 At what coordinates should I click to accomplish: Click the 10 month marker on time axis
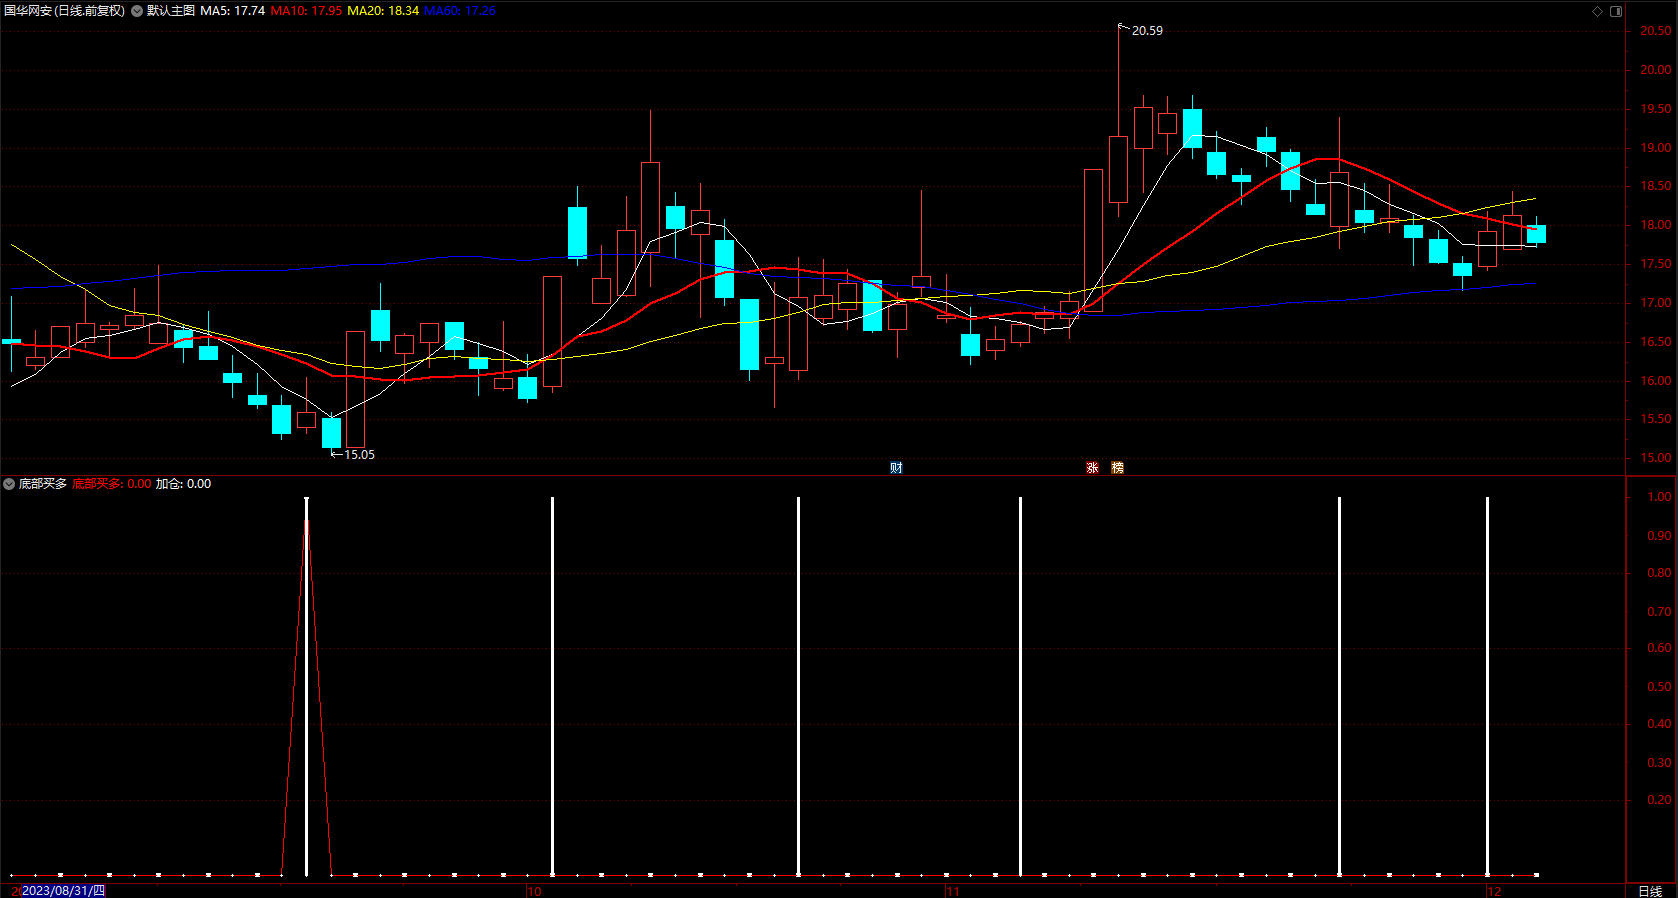534,891
